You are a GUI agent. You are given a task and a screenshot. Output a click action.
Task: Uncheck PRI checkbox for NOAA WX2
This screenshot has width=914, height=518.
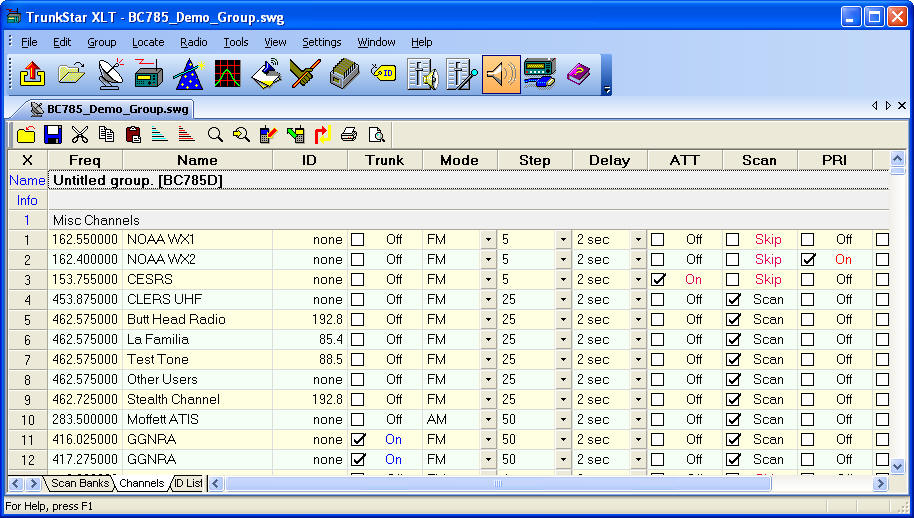point(807,259)
